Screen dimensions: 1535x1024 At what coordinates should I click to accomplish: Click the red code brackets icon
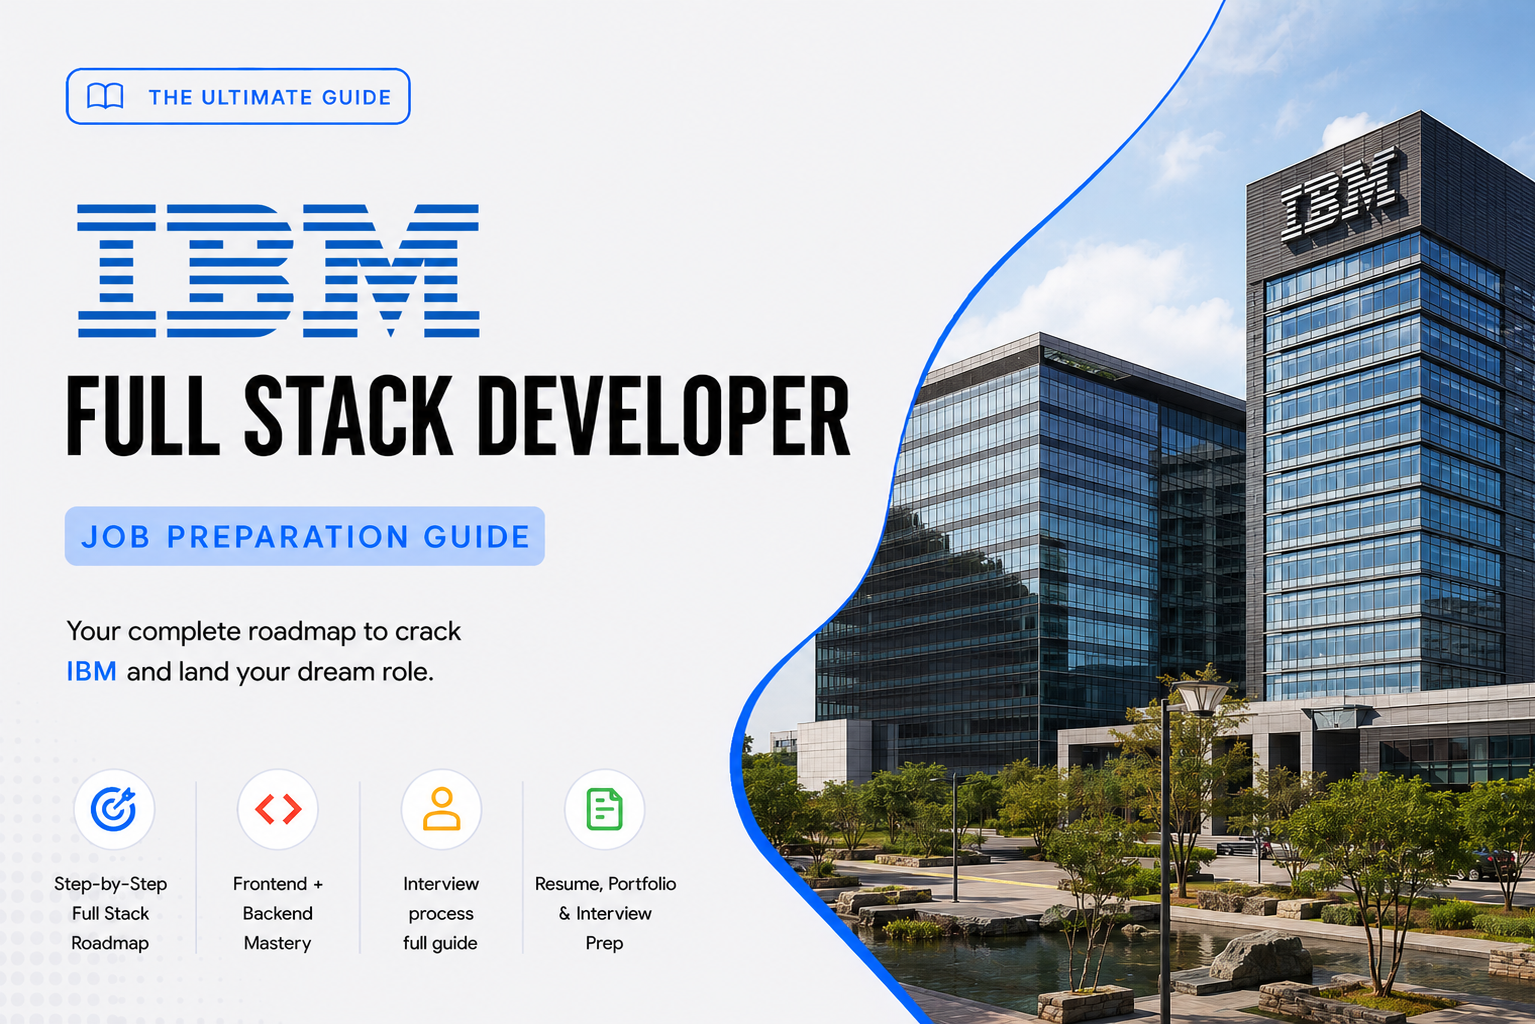tap(278, 809)
